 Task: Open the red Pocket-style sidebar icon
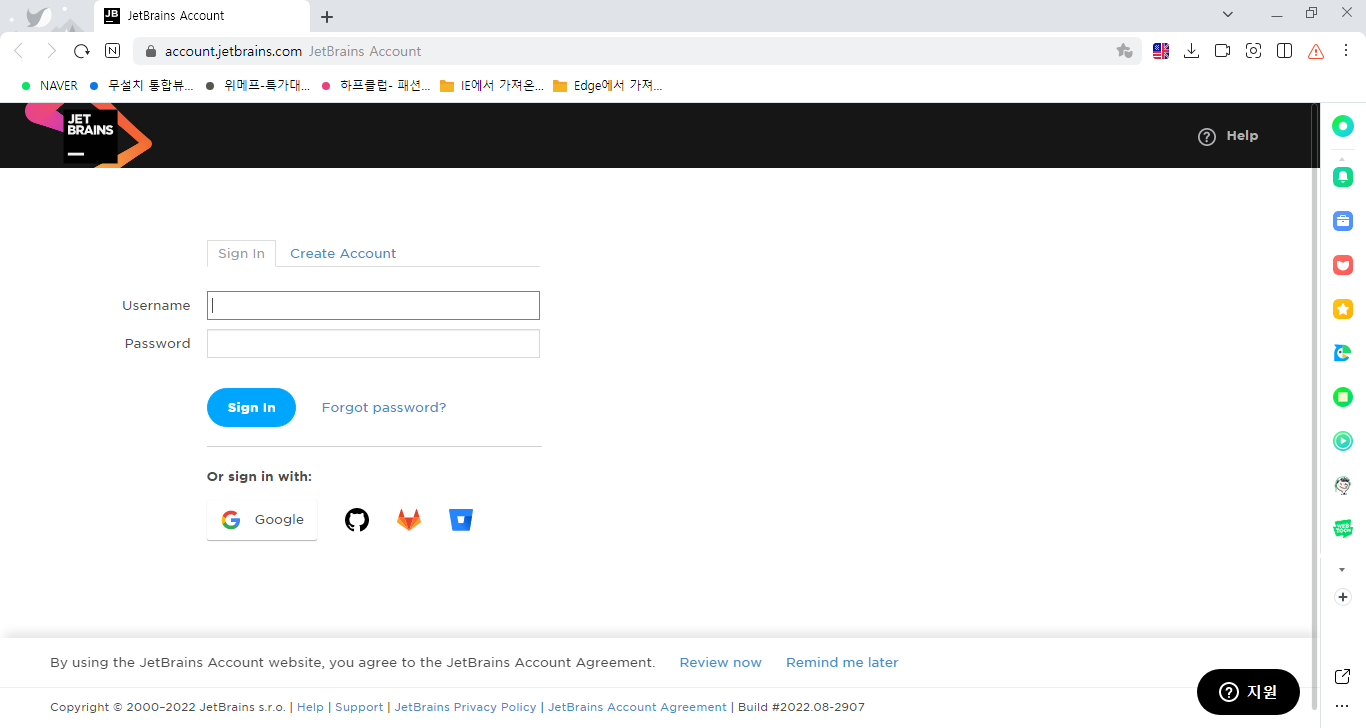[x=1343, y=265]
